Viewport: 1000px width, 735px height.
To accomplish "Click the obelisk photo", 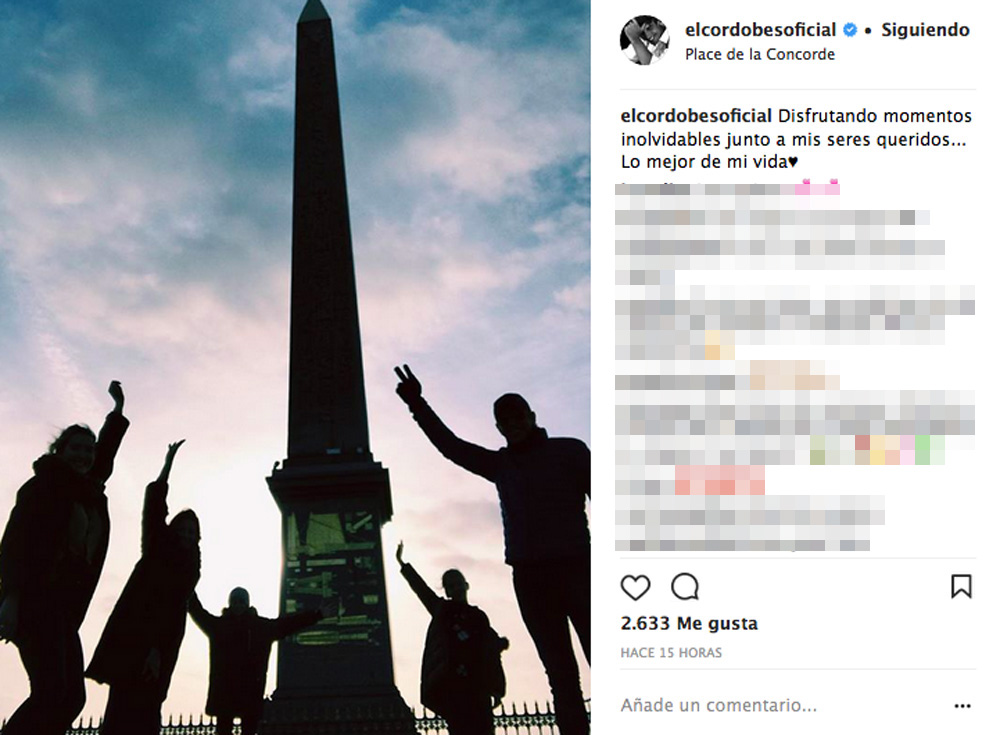I will (x=295, y=368).
